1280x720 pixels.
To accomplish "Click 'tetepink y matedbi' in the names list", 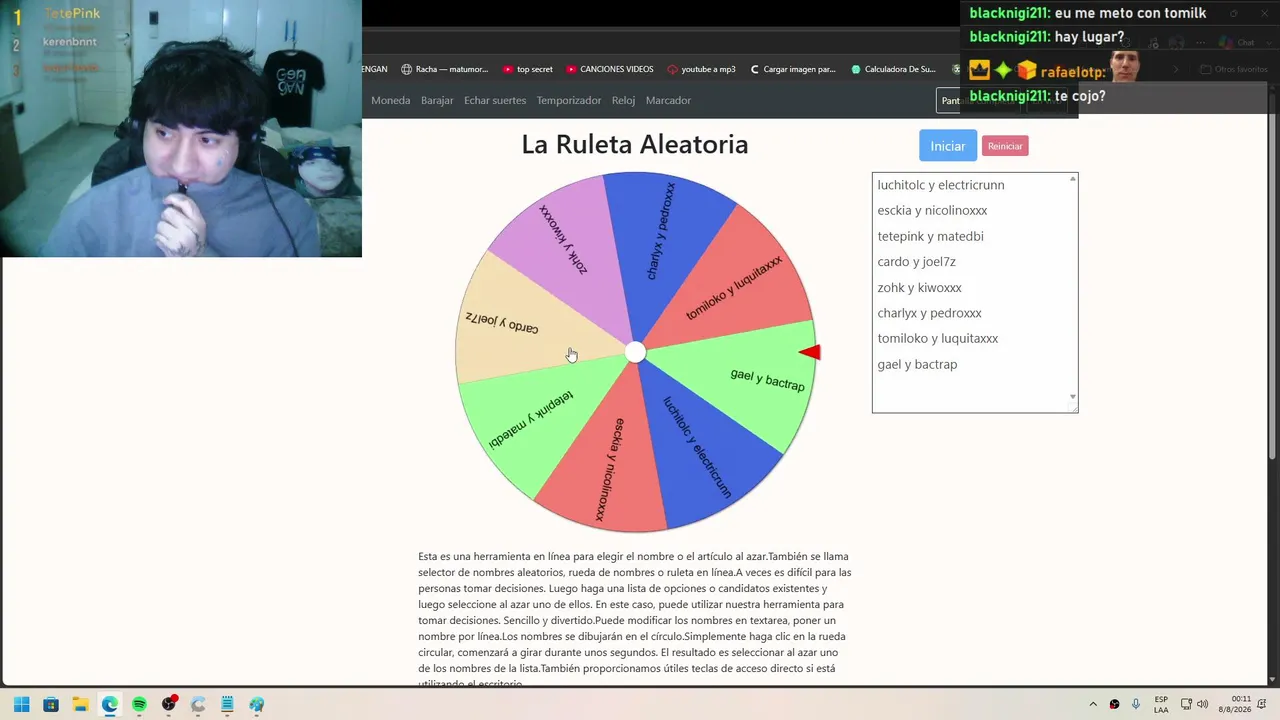I will (x=930, y=236).
